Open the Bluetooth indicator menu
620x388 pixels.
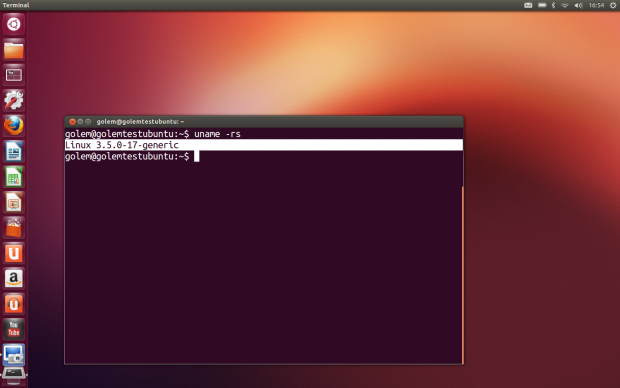click(554, 5)
